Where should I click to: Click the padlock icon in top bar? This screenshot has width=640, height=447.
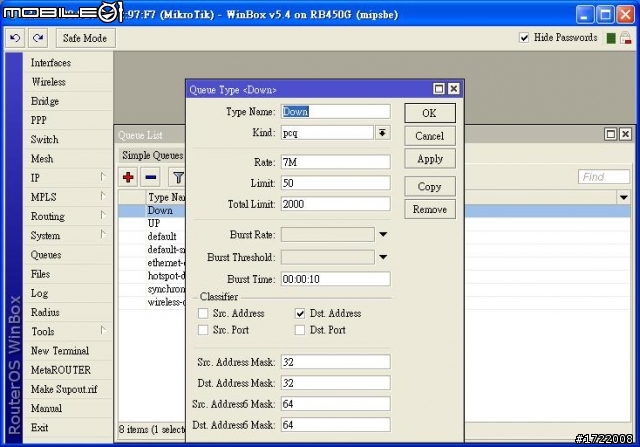(x=625, y=38)
